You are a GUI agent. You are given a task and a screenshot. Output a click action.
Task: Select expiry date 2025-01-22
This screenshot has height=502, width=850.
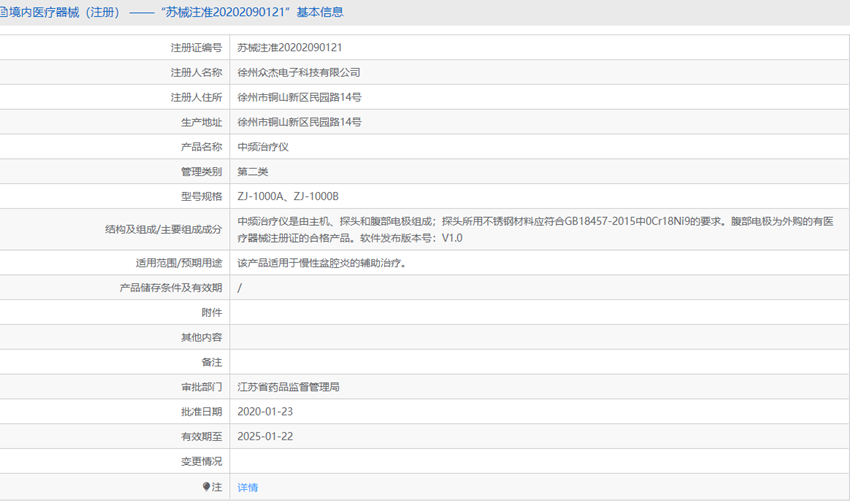point(265,437)
